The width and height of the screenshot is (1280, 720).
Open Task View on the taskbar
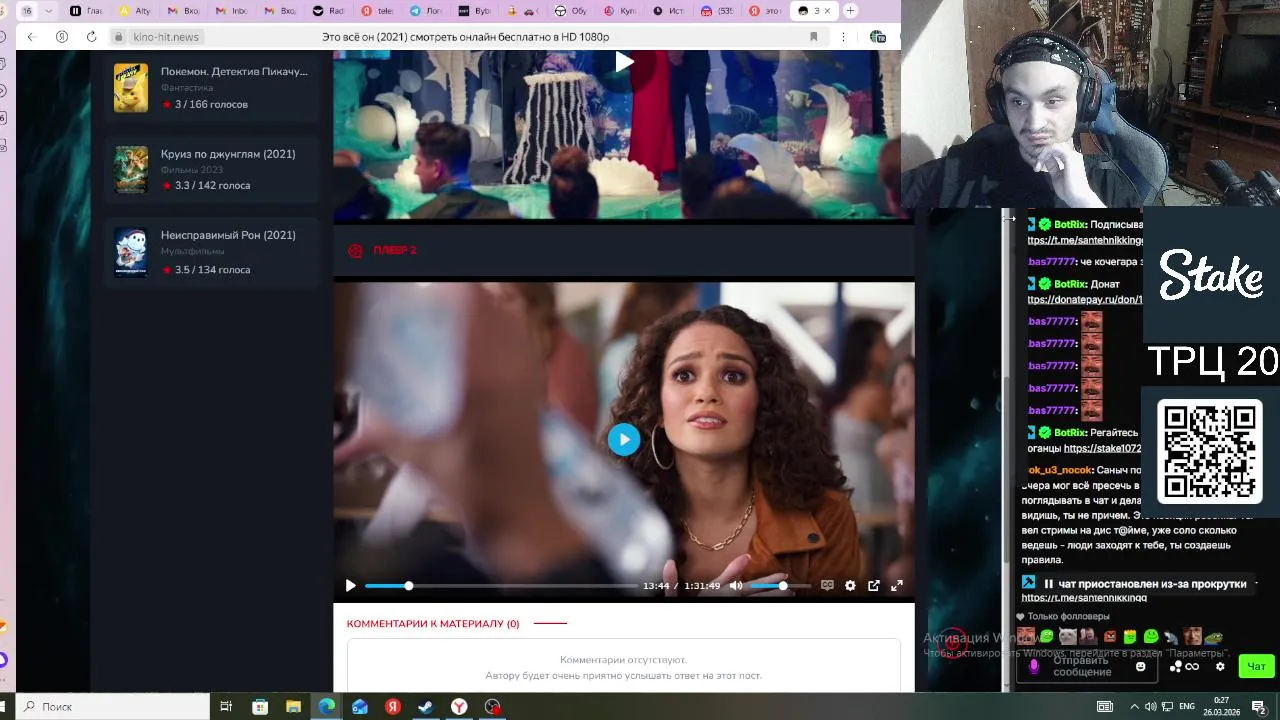(226, 706)
